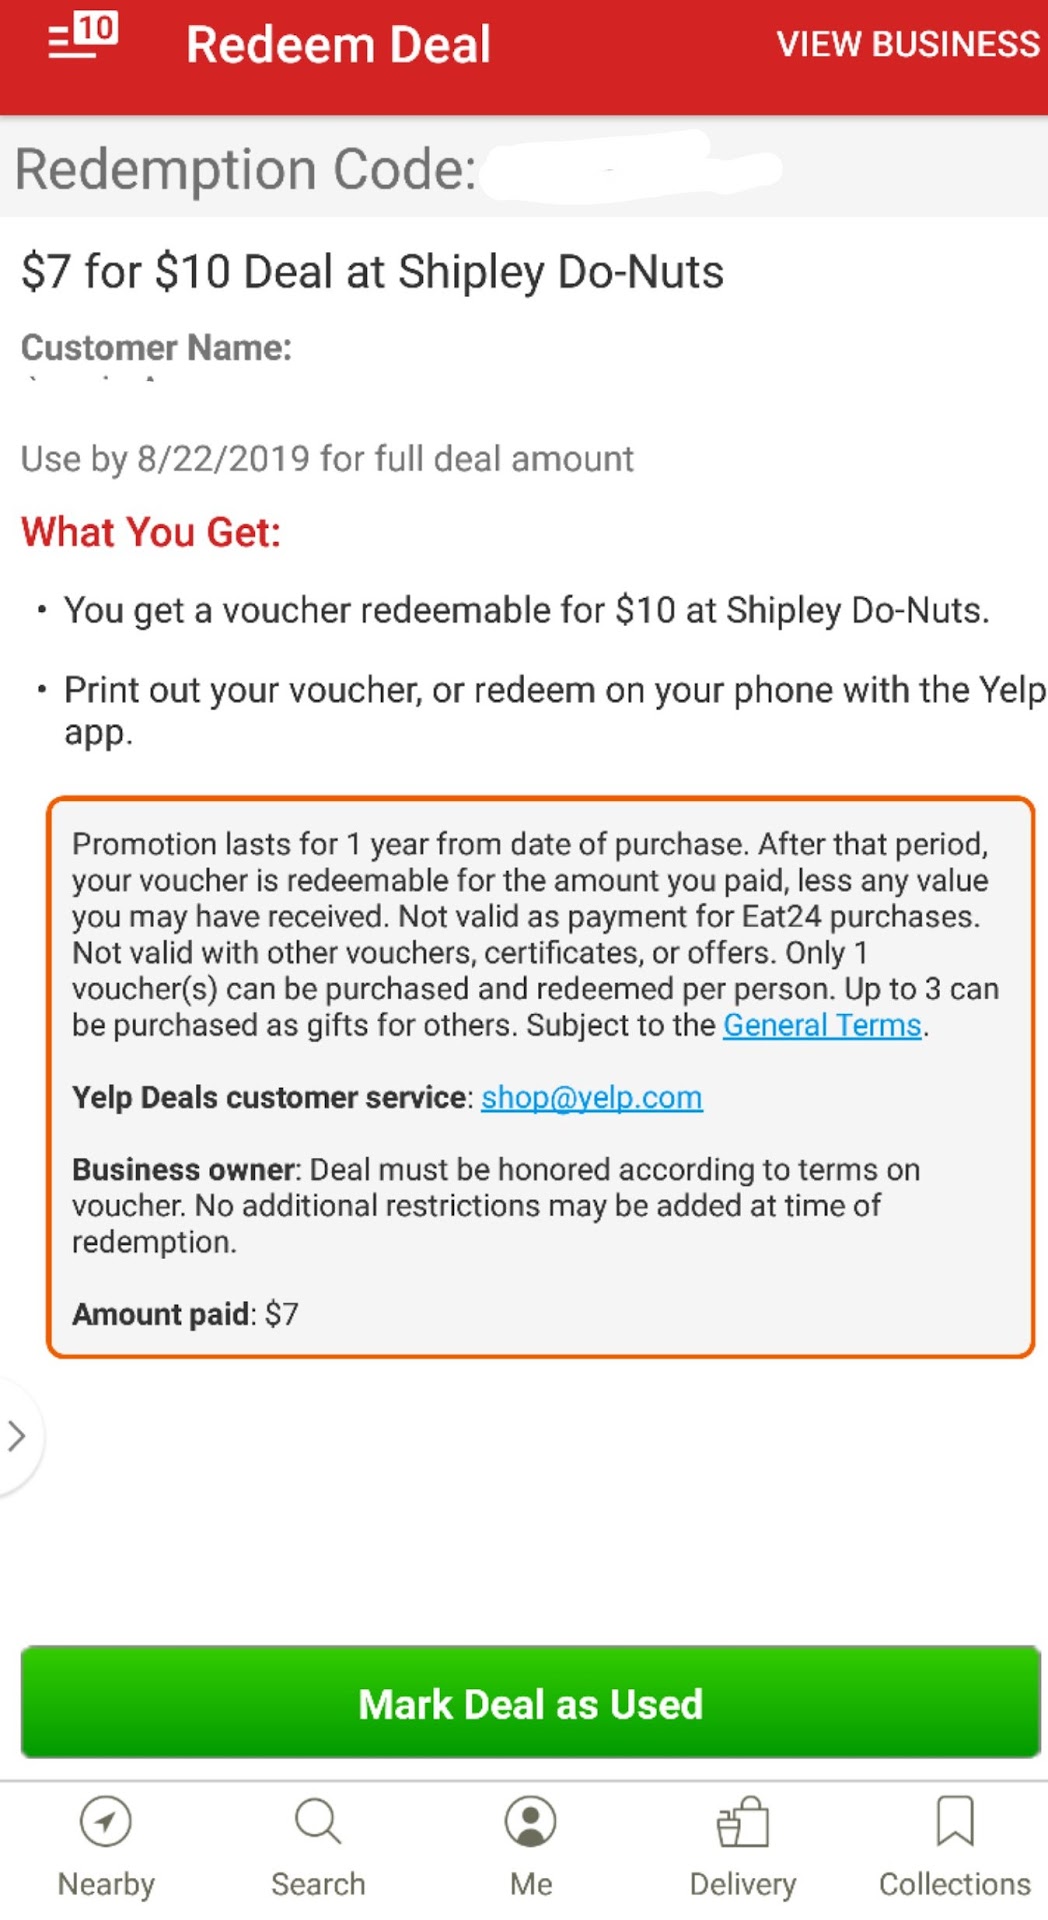Tap the What You Get heading
Image resolution: width=1048 pixels, height=1920 pixels.
pos(151,532)
